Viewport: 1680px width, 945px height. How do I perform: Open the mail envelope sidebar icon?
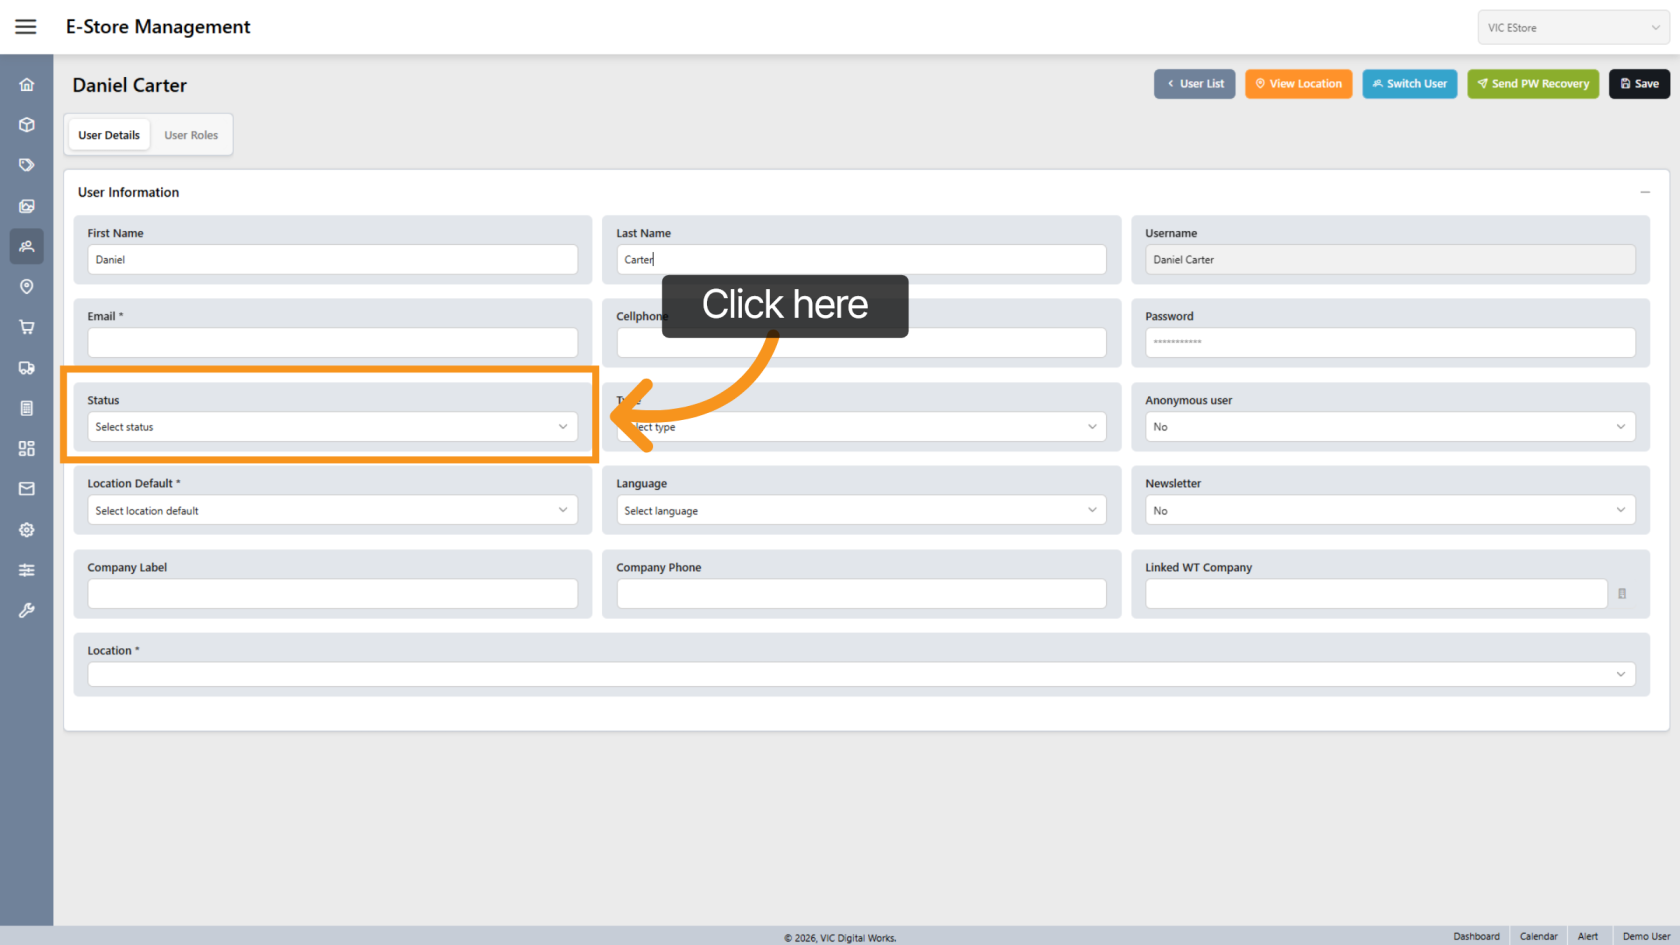27,489
